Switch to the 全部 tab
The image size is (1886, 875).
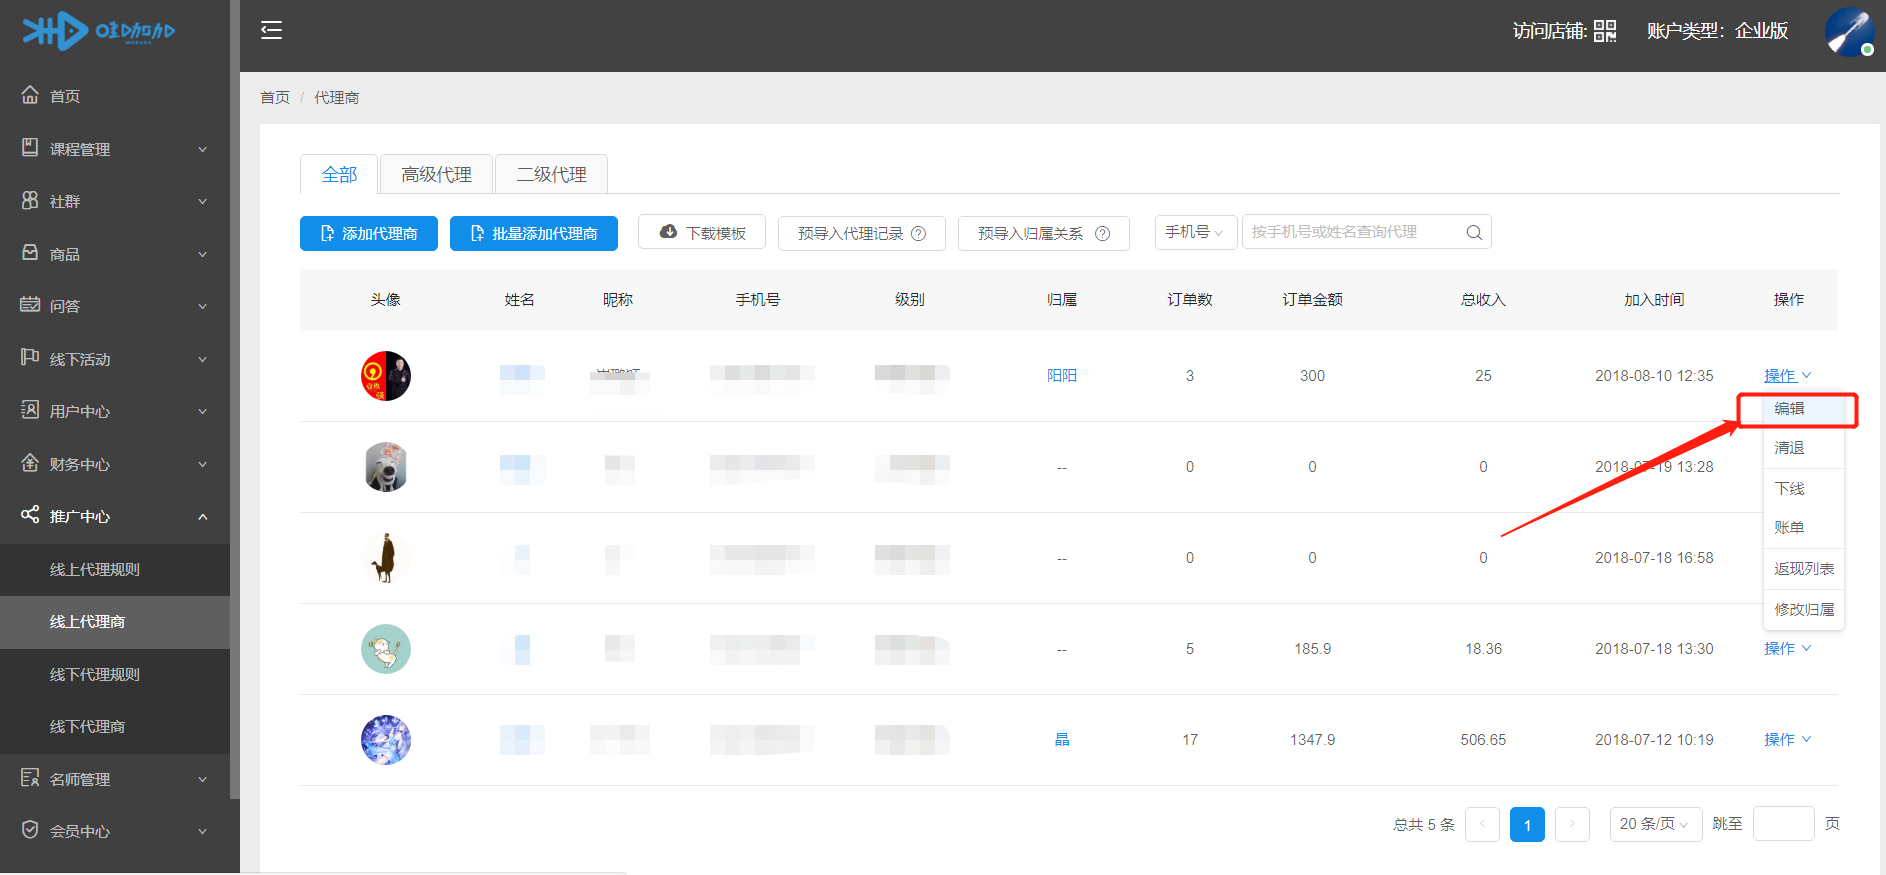339,174
